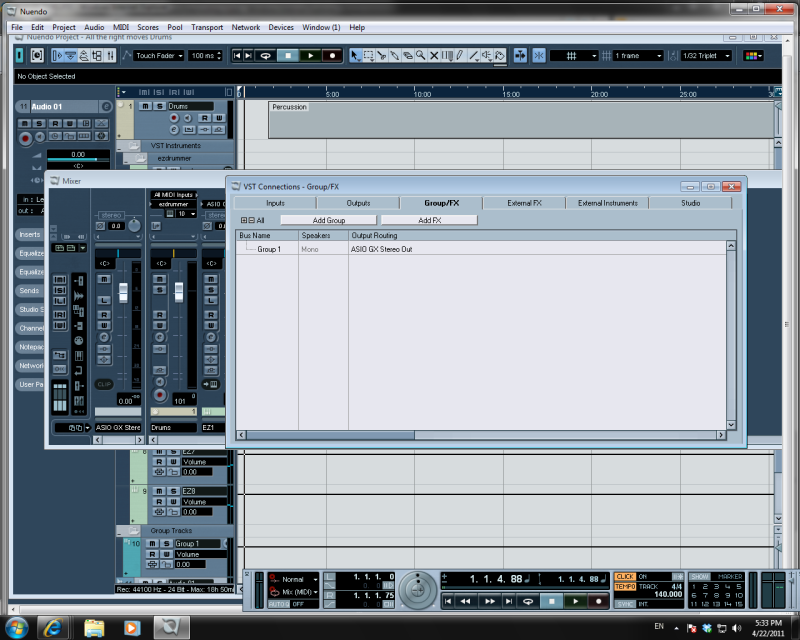This screenshot has height=640, width=800.
Task: Expand all buses with plus icon
Action: click(244, 220)
